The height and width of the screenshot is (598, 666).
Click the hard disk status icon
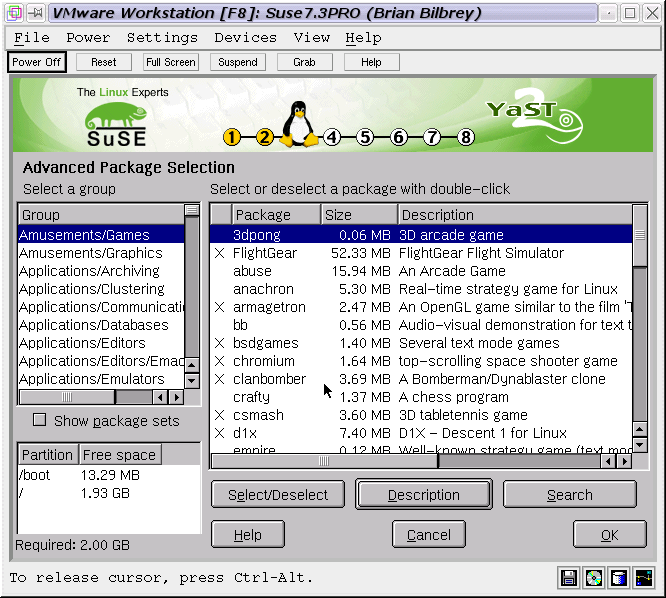click(x=619, y=577)
